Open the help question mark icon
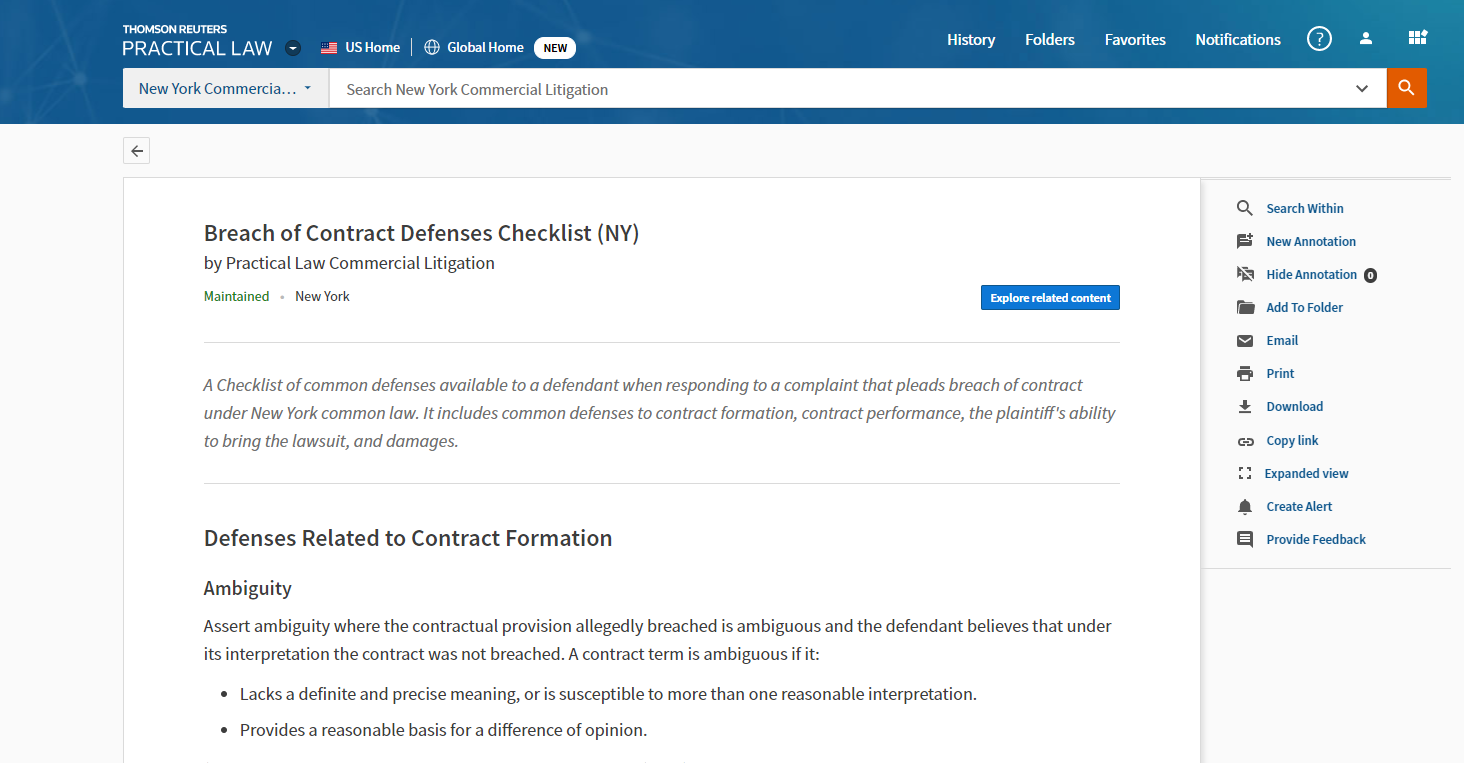1464x763 pixels. [1319, 40]
